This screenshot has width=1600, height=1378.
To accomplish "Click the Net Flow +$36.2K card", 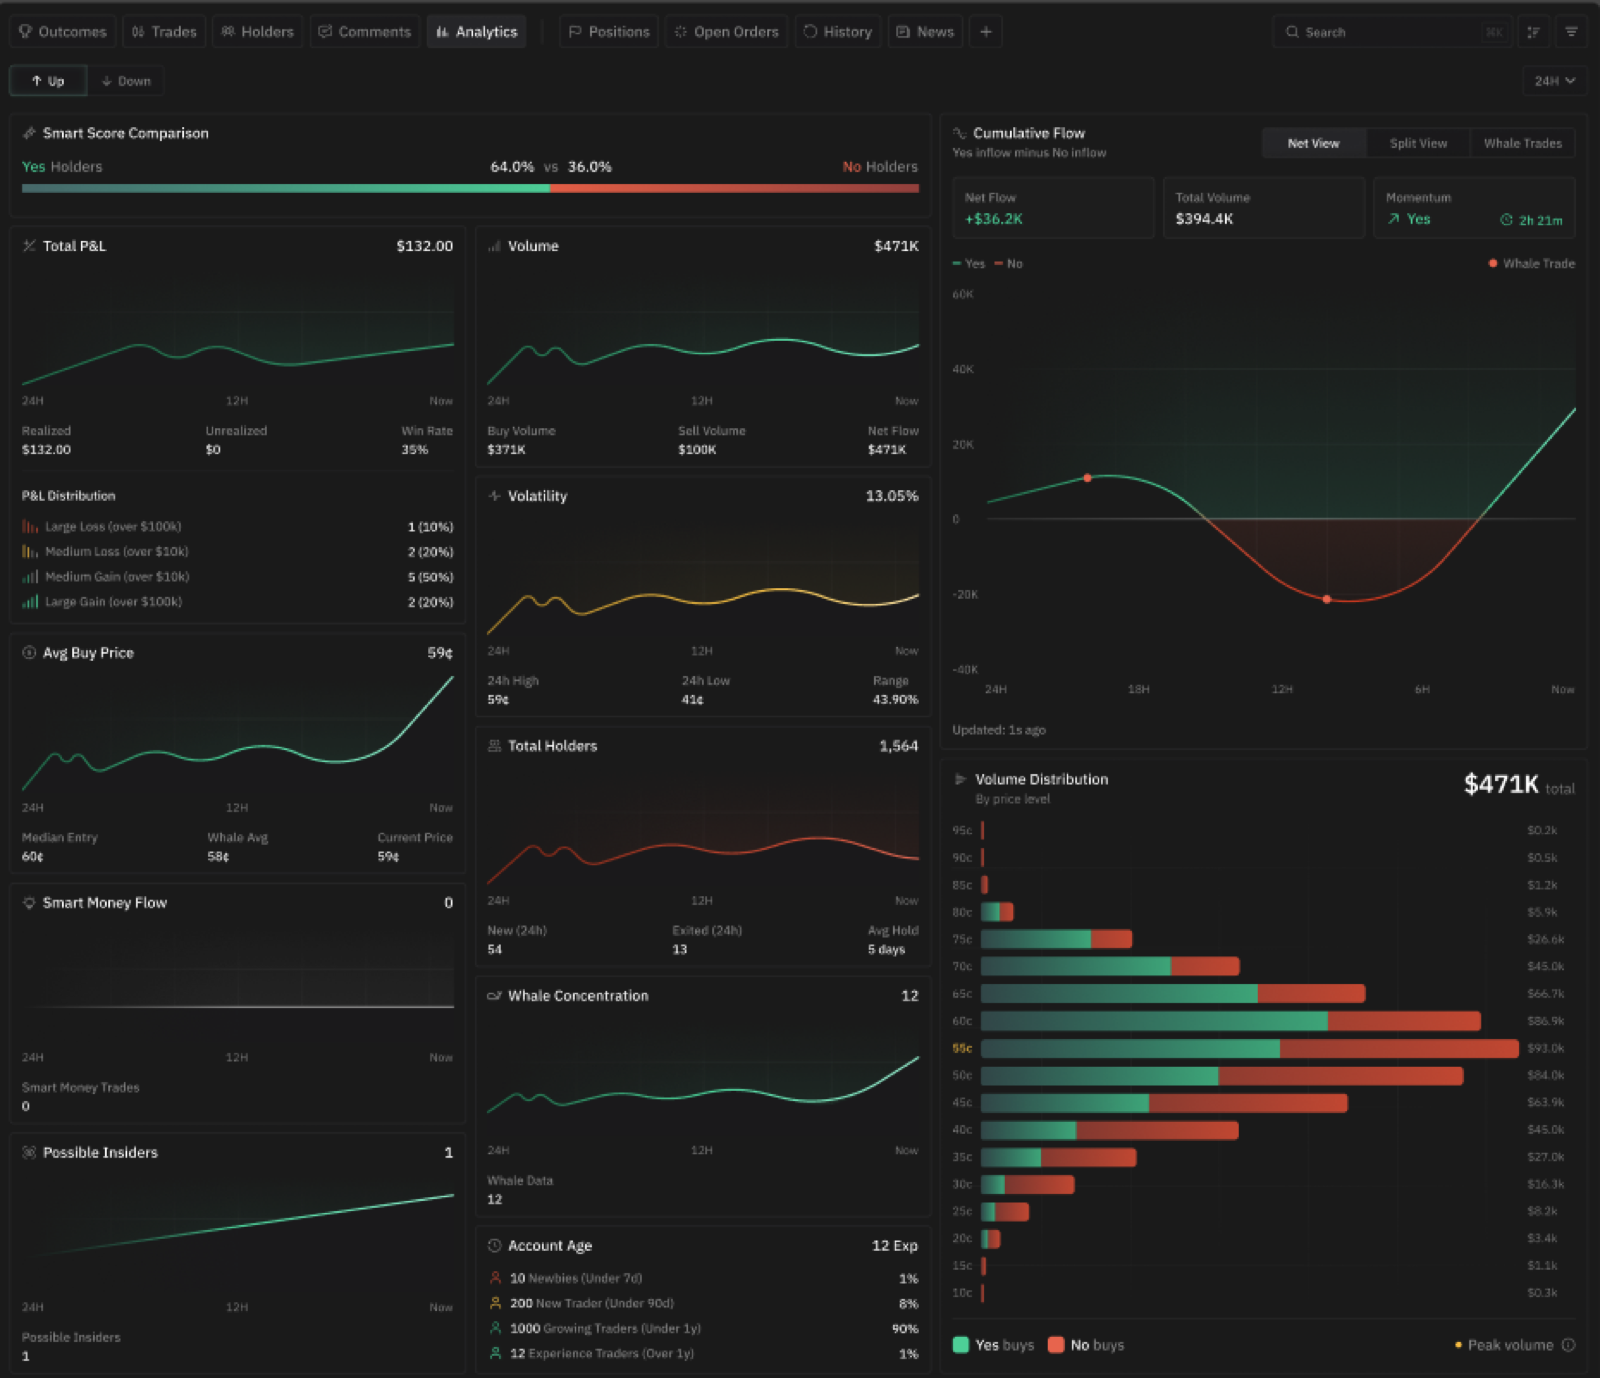I will (1053, 208).
